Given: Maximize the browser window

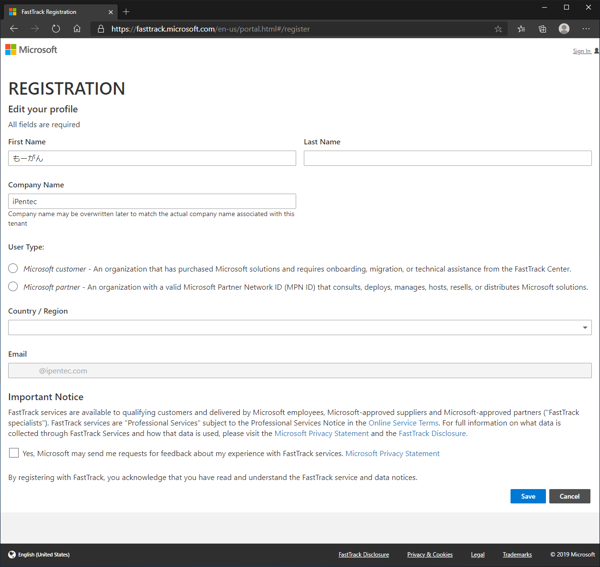Looking at the screenshot, I should coord(566,7).
